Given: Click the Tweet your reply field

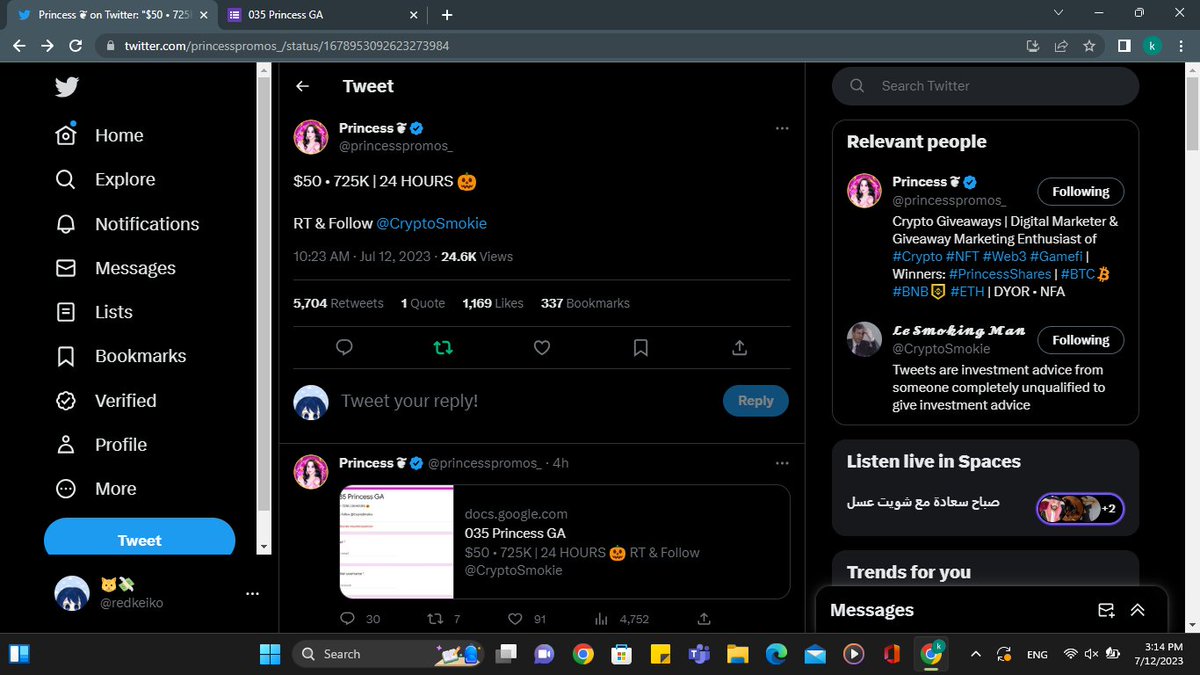Looking at the screenshot, I should (525, 401).
